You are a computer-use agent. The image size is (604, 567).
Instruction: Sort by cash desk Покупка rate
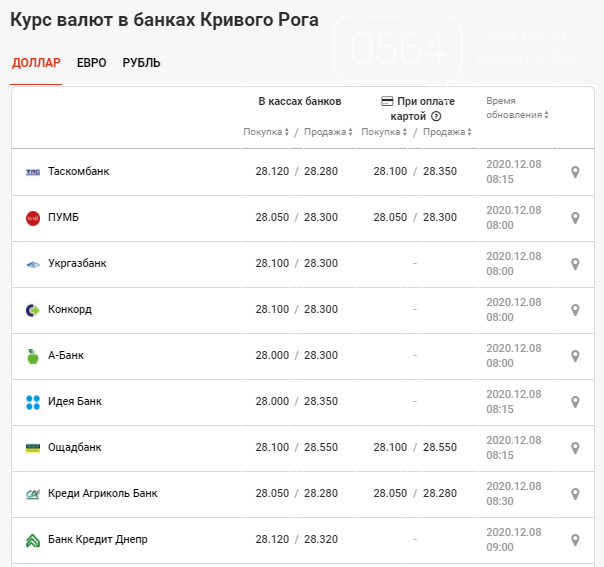[266, 132]
